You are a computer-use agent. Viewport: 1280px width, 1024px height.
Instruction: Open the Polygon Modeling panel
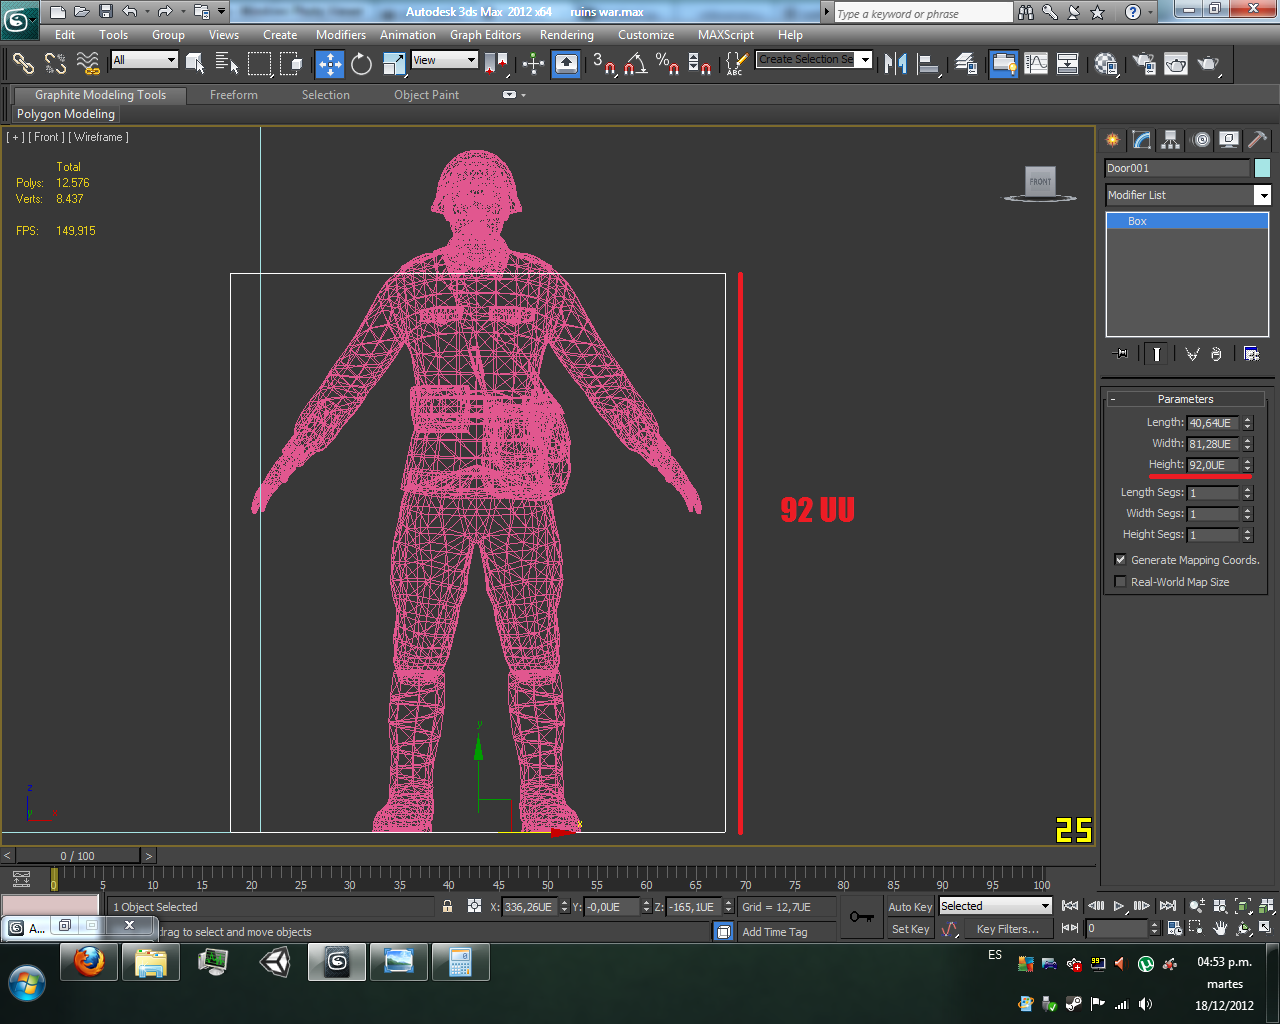pos(66,114)
